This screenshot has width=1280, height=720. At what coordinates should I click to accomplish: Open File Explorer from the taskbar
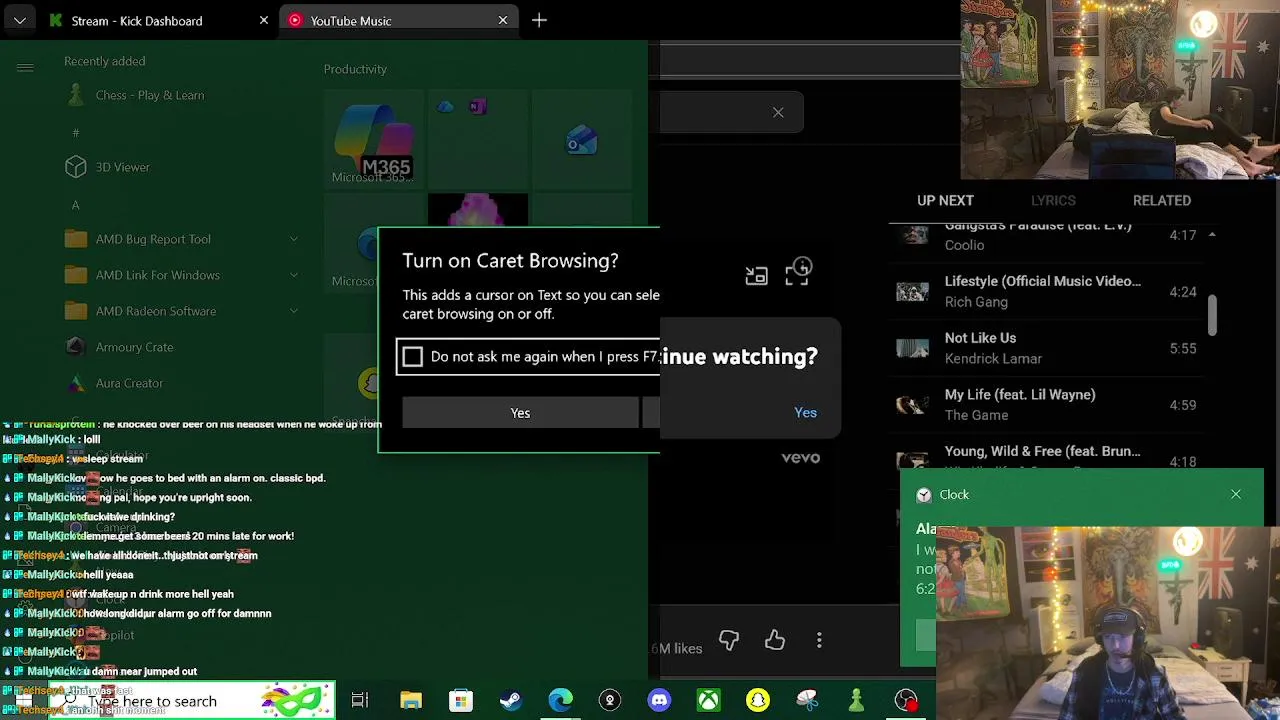pos(411,700)
